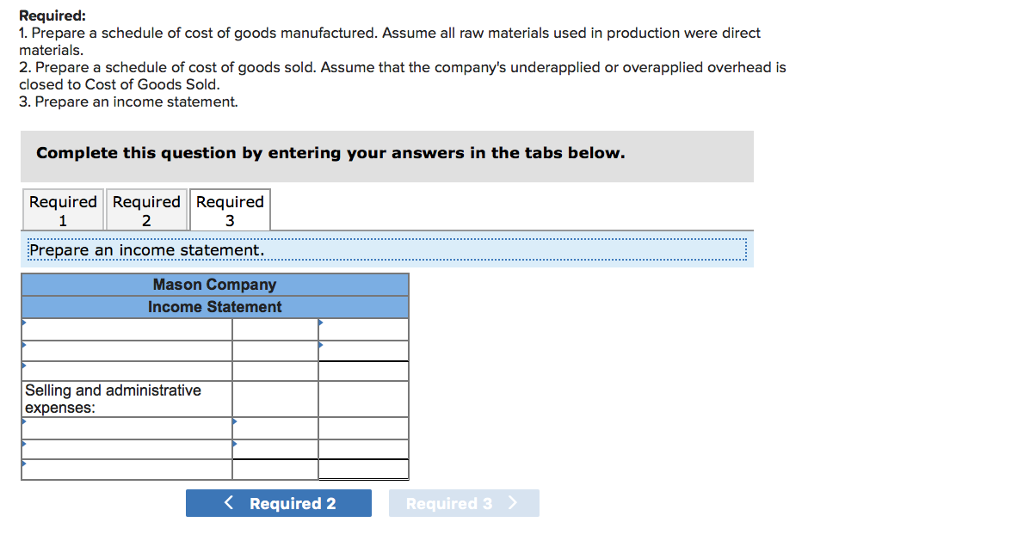Switch to the Required 2 tab
1024x559 pixels.
point(146,210)
